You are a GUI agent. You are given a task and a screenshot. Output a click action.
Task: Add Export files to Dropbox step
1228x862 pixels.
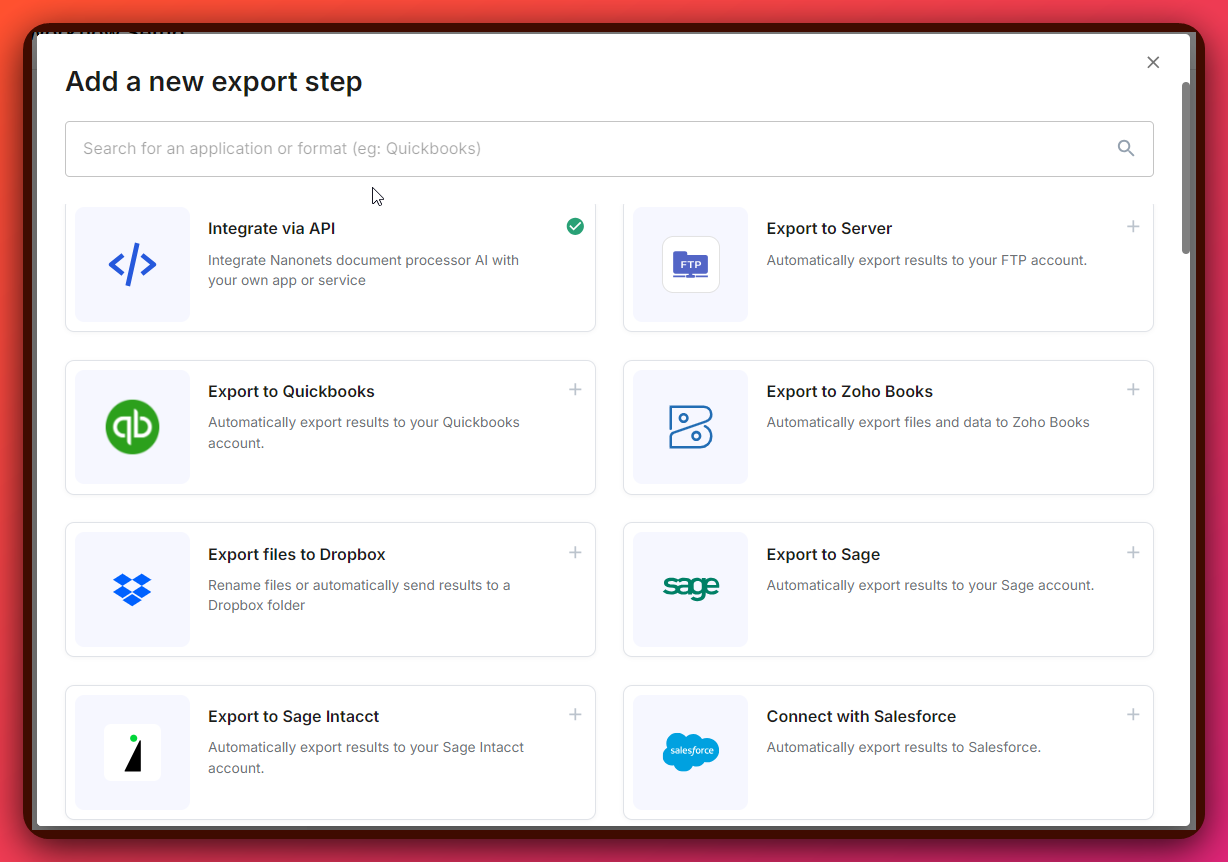(575, 553)
